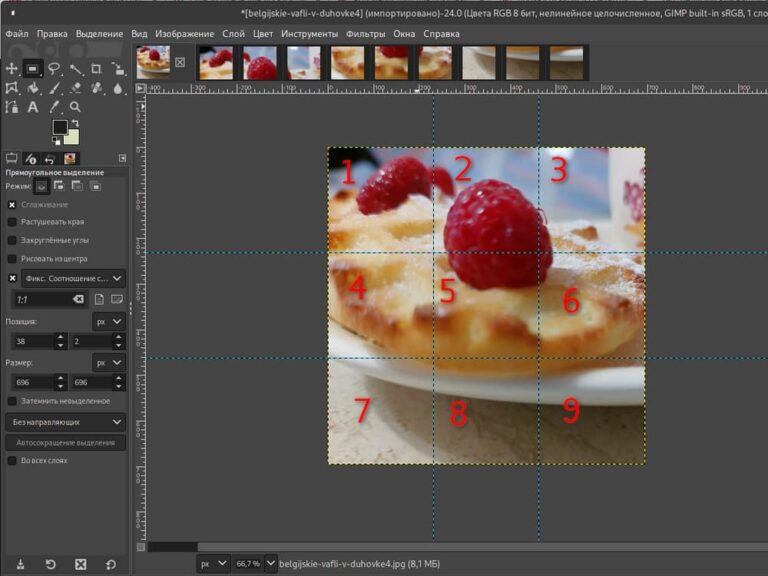768x576 pixels.
Task: Select the Cage/Warp Transform tool
Action: tap(11, 88)
